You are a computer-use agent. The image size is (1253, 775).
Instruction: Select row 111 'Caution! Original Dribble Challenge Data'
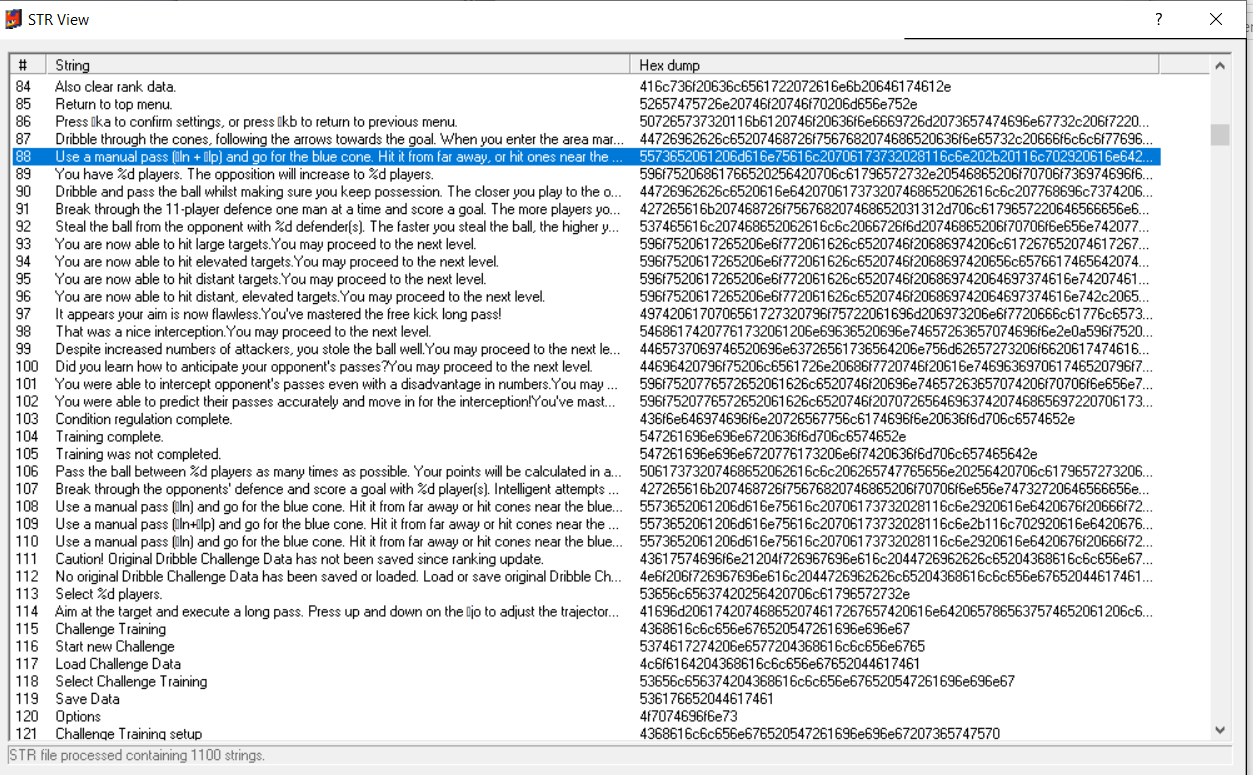click(585, 559)
